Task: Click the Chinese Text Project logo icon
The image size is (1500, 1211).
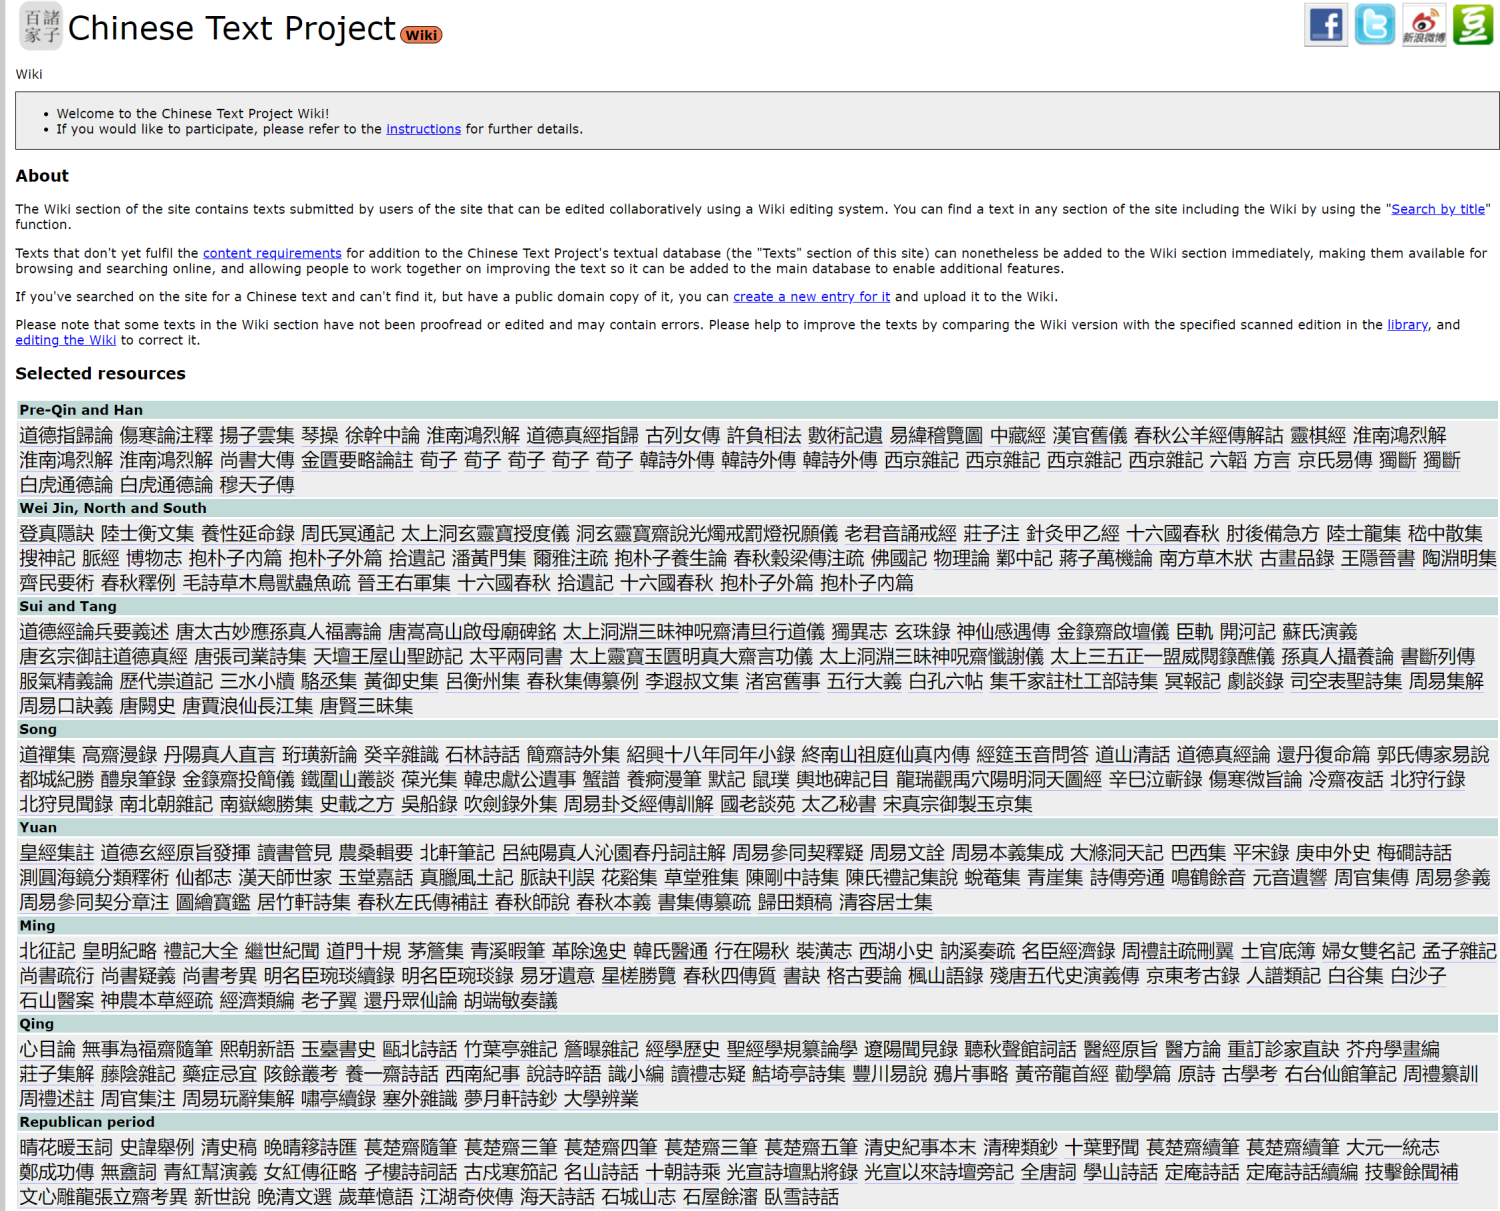Action: click(41, 27)
